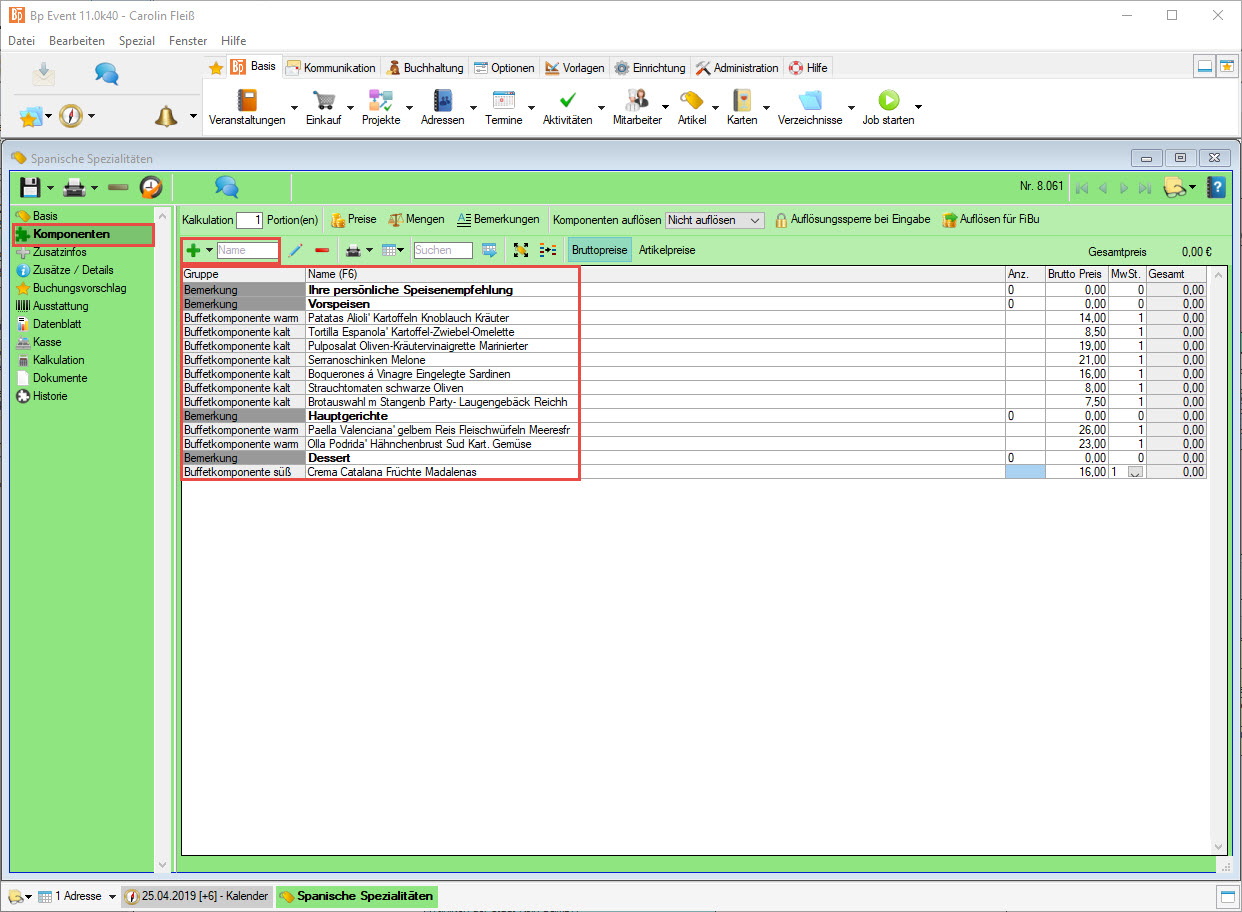Click the save floppy disk icon
The image size is (1242, 912).
(30, 187)
